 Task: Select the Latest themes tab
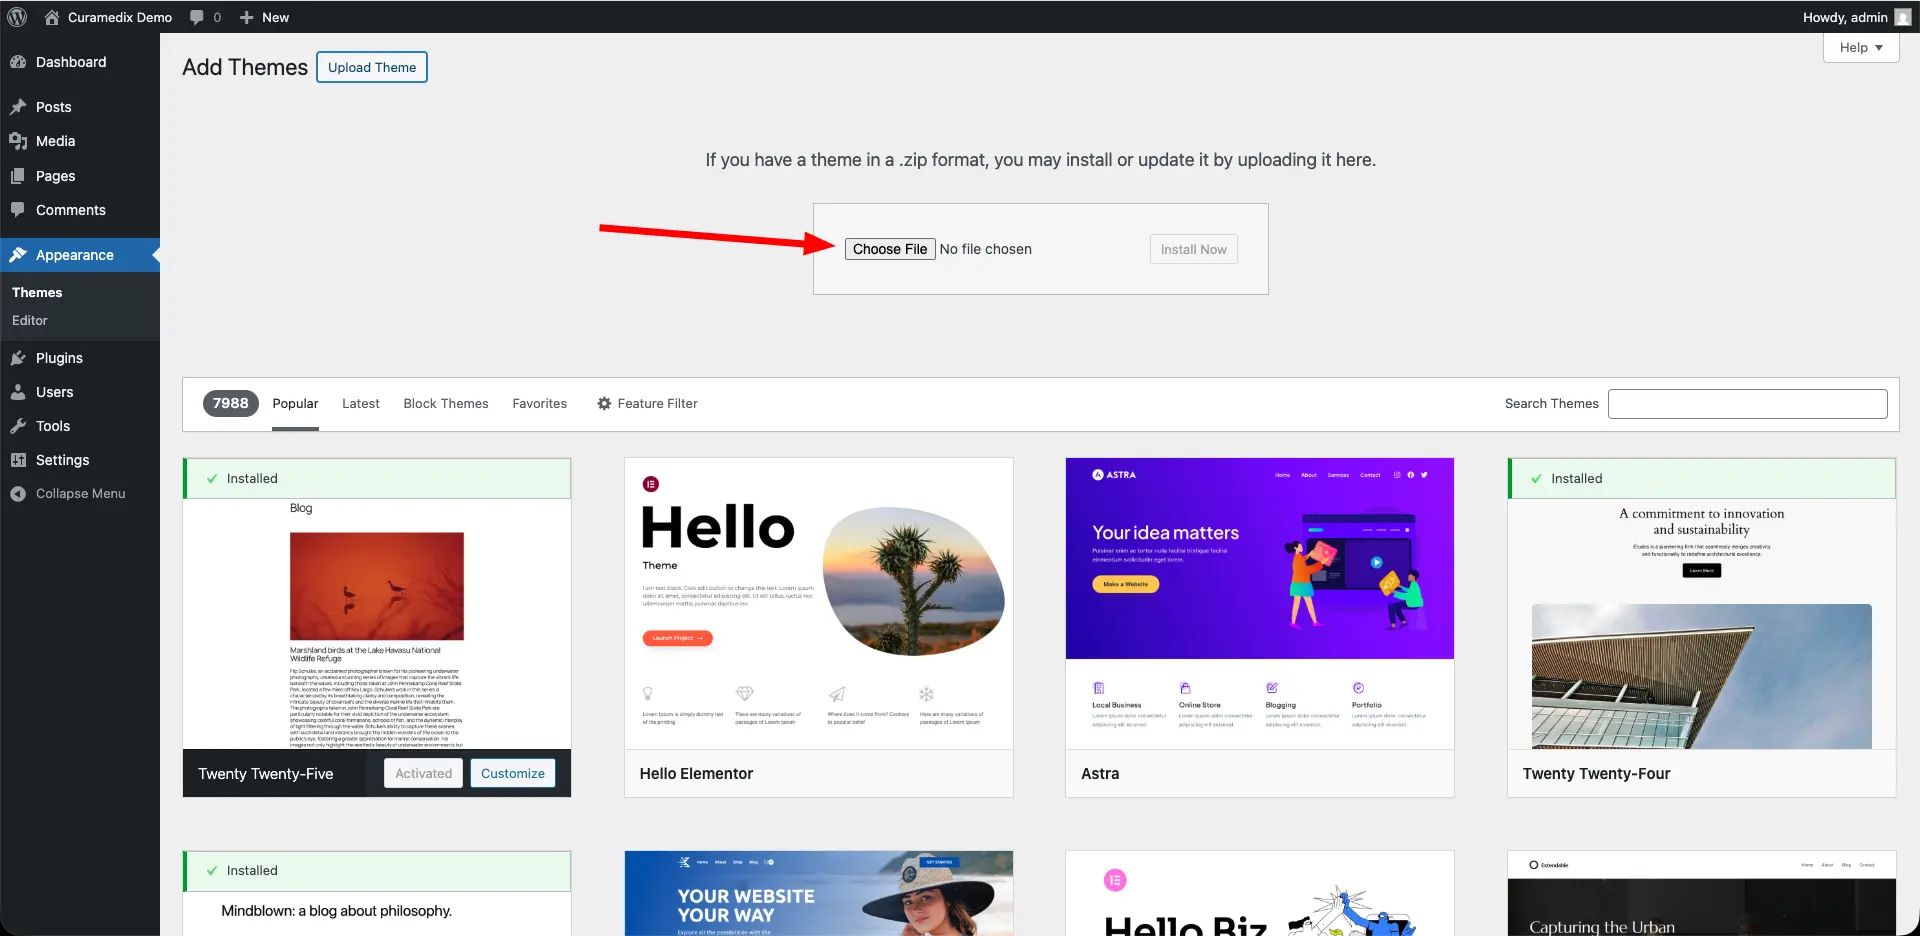360,403
